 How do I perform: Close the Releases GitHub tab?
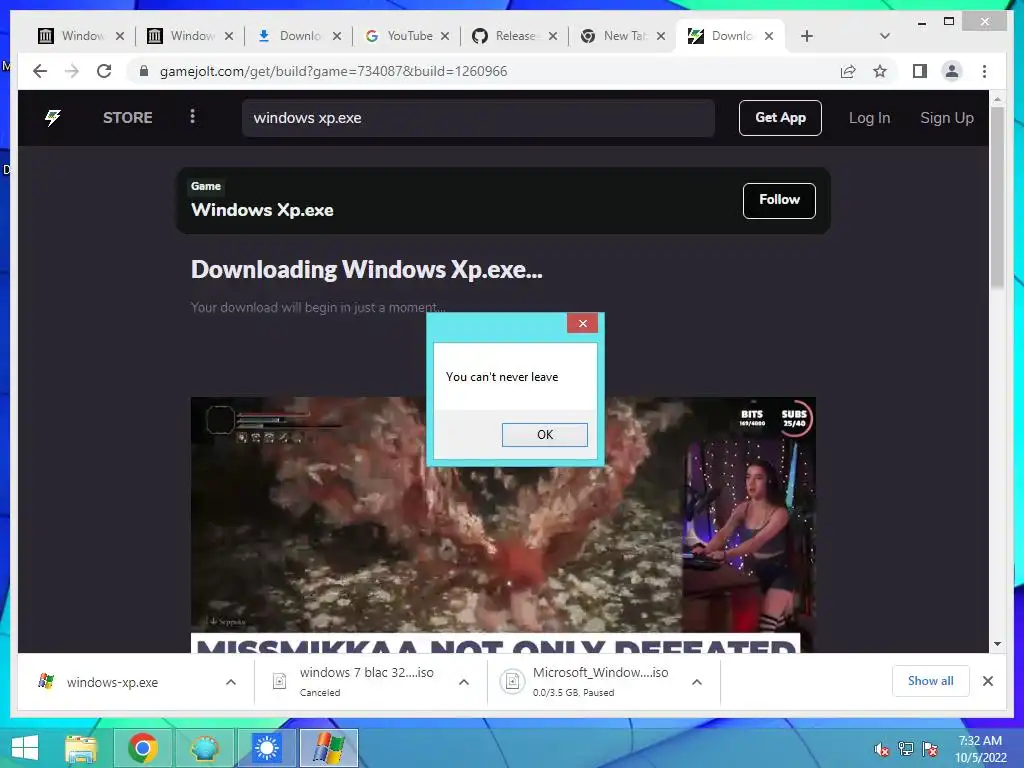[x=552, y=36]
